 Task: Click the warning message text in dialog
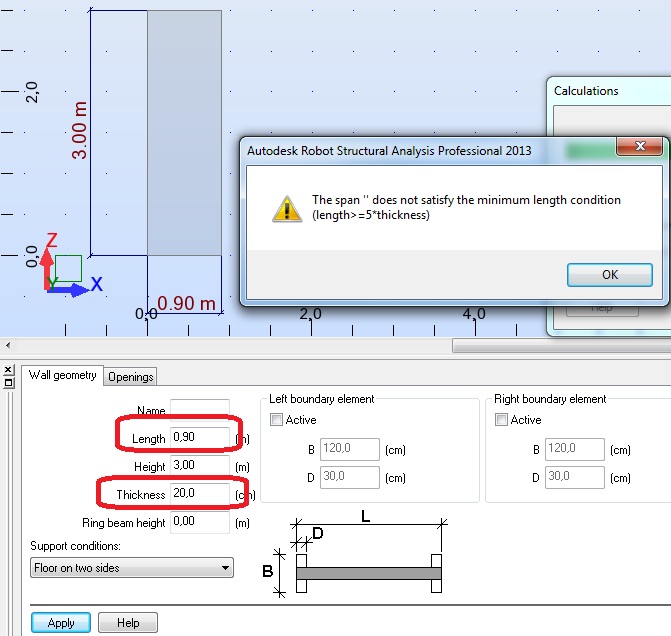click(466, 207)
